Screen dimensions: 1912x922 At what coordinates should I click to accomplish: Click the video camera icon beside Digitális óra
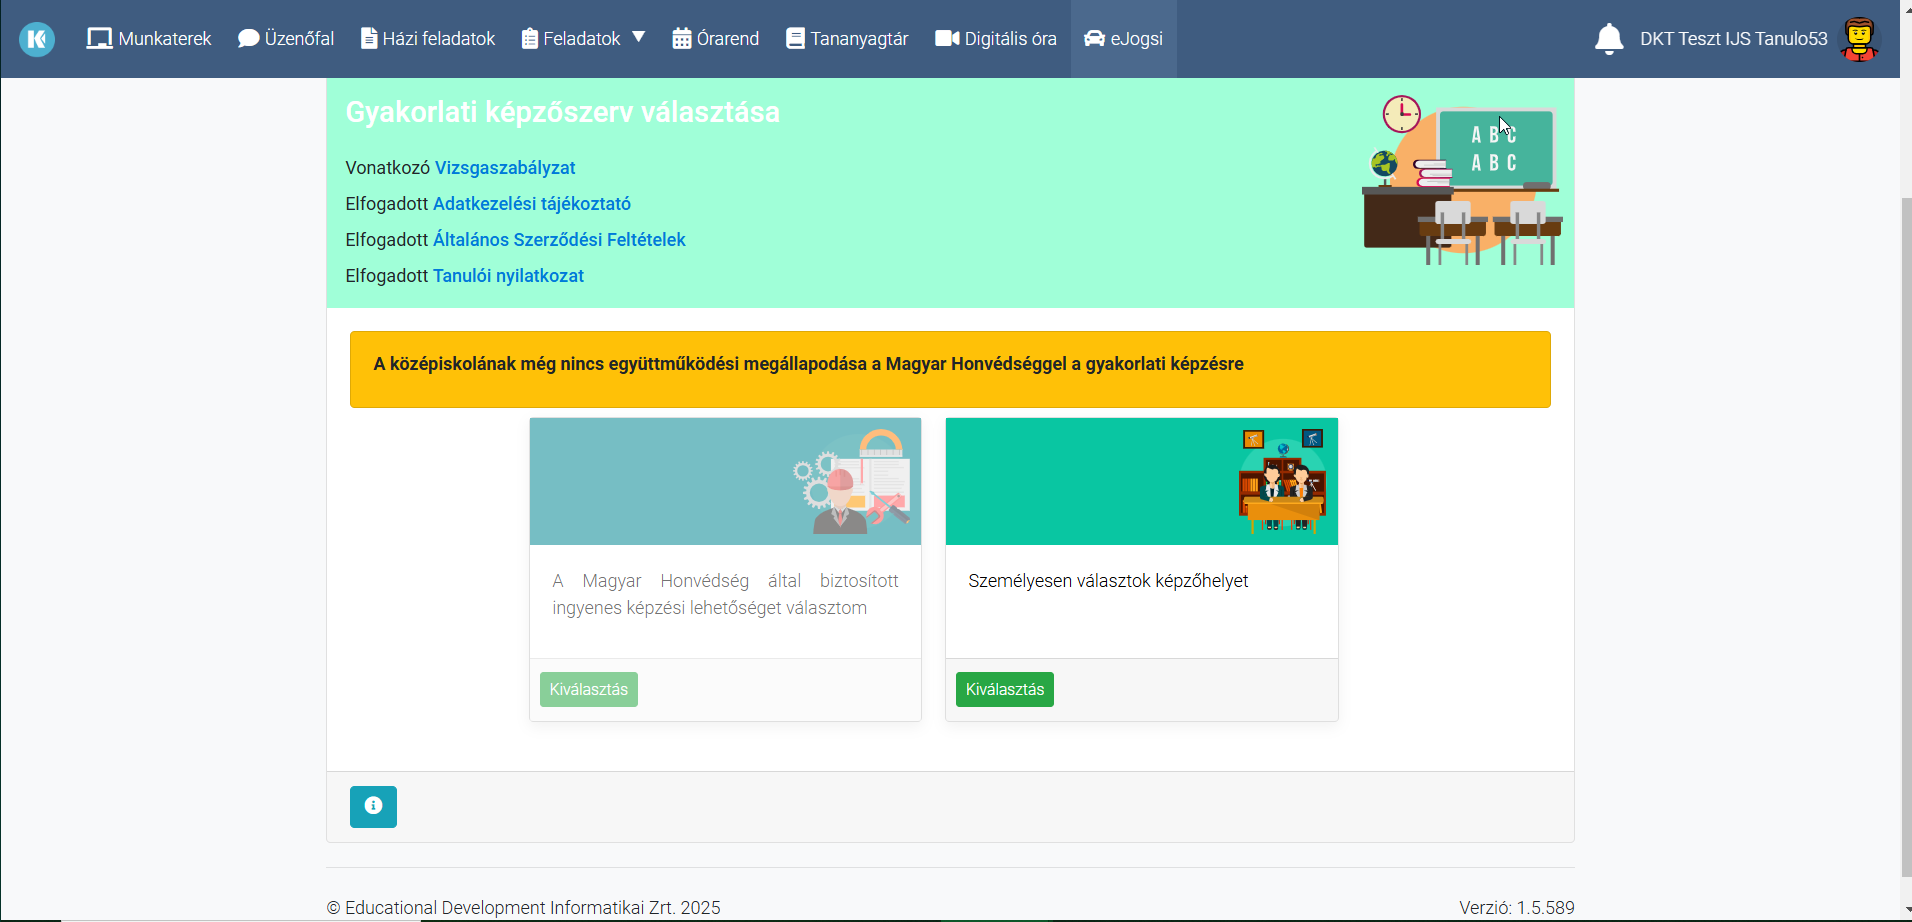point(947,38)
